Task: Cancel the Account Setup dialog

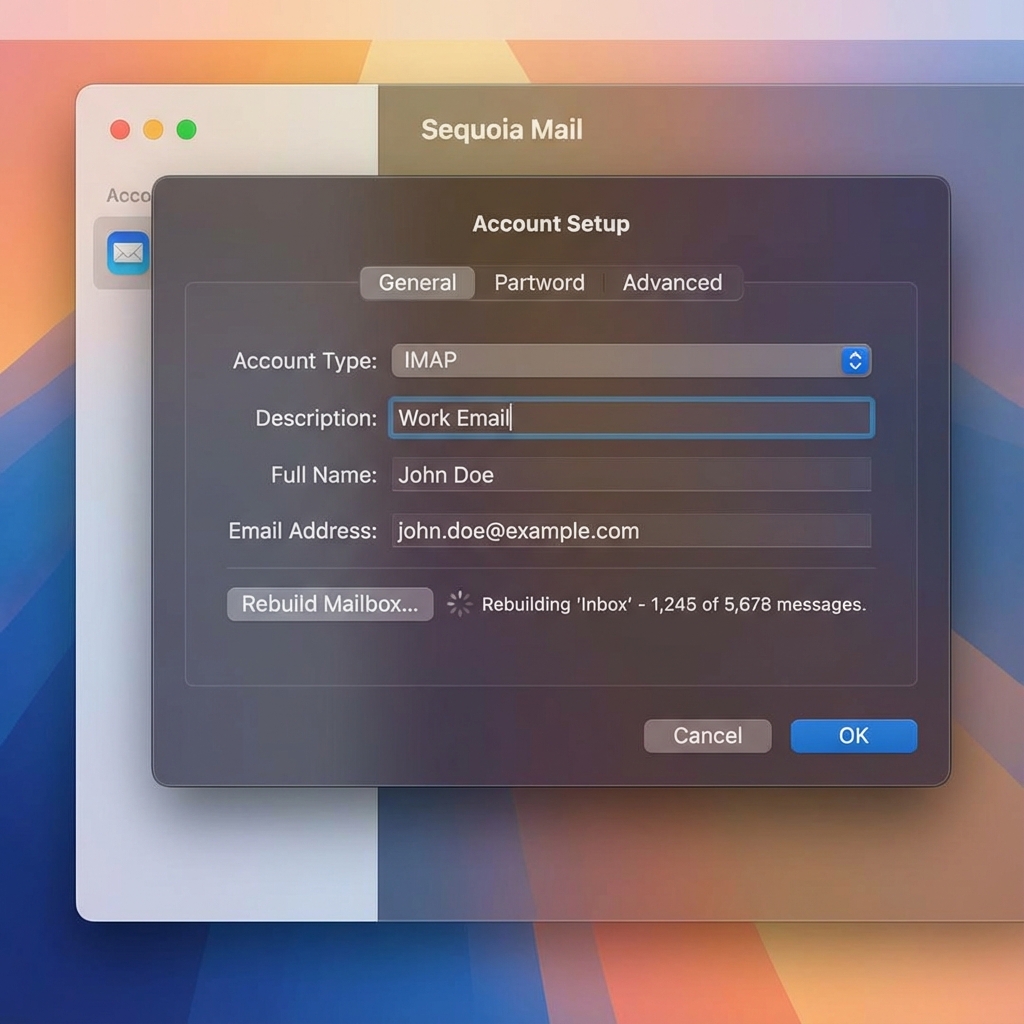Action: click(x=707, y=736)
